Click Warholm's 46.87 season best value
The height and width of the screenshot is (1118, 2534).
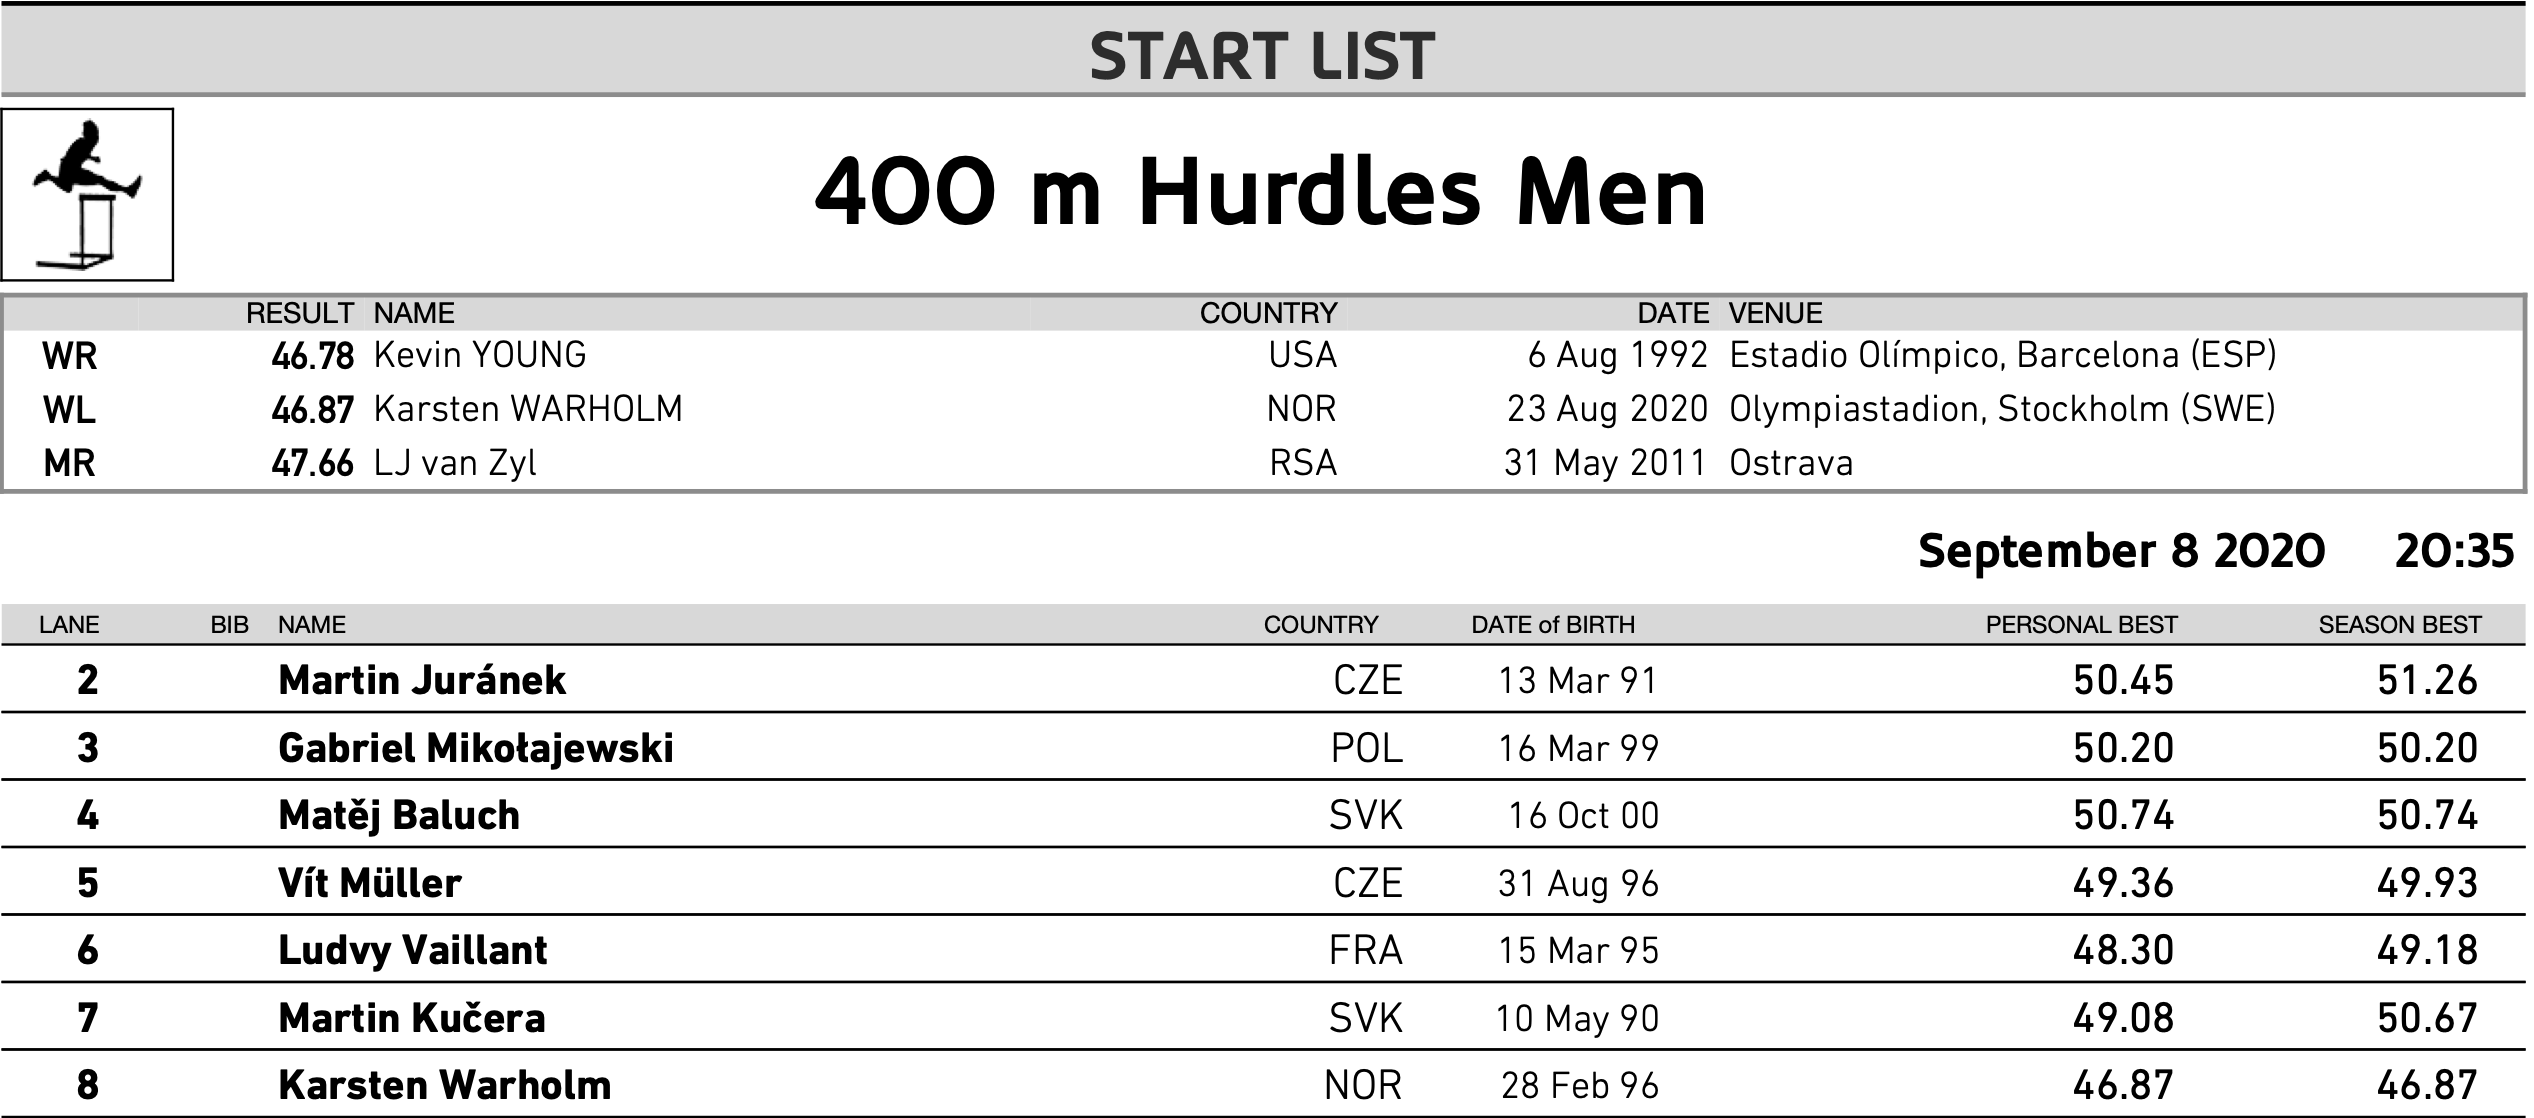[2427, 1085]
